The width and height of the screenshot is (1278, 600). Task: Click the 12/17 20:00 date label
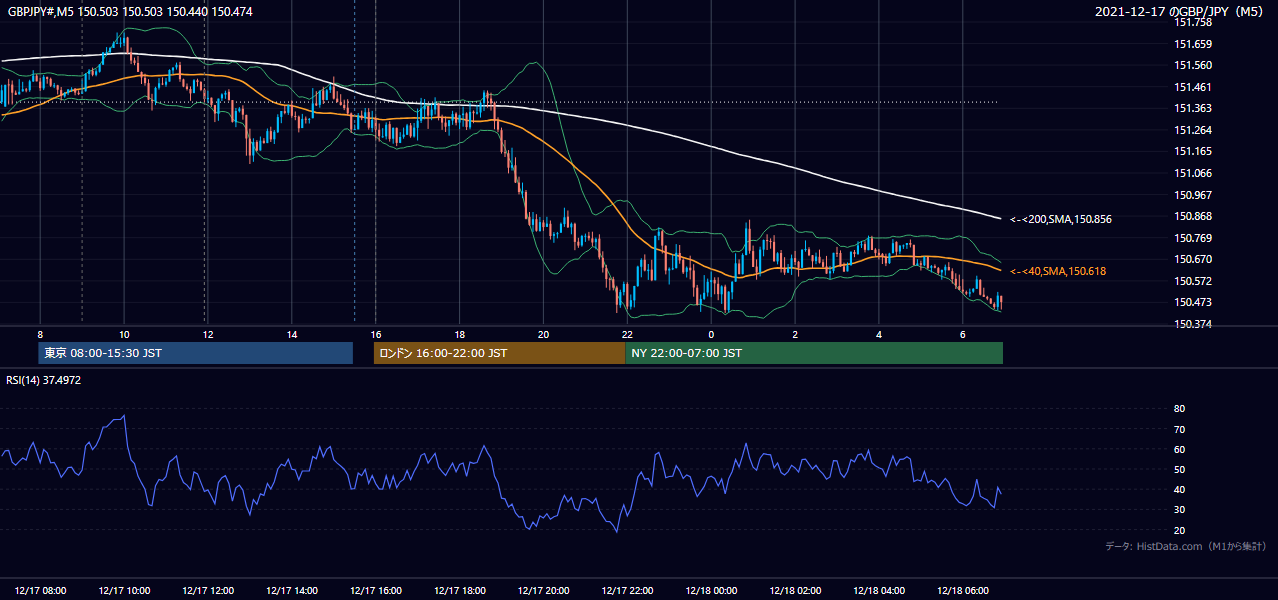(x=543, y=590)
